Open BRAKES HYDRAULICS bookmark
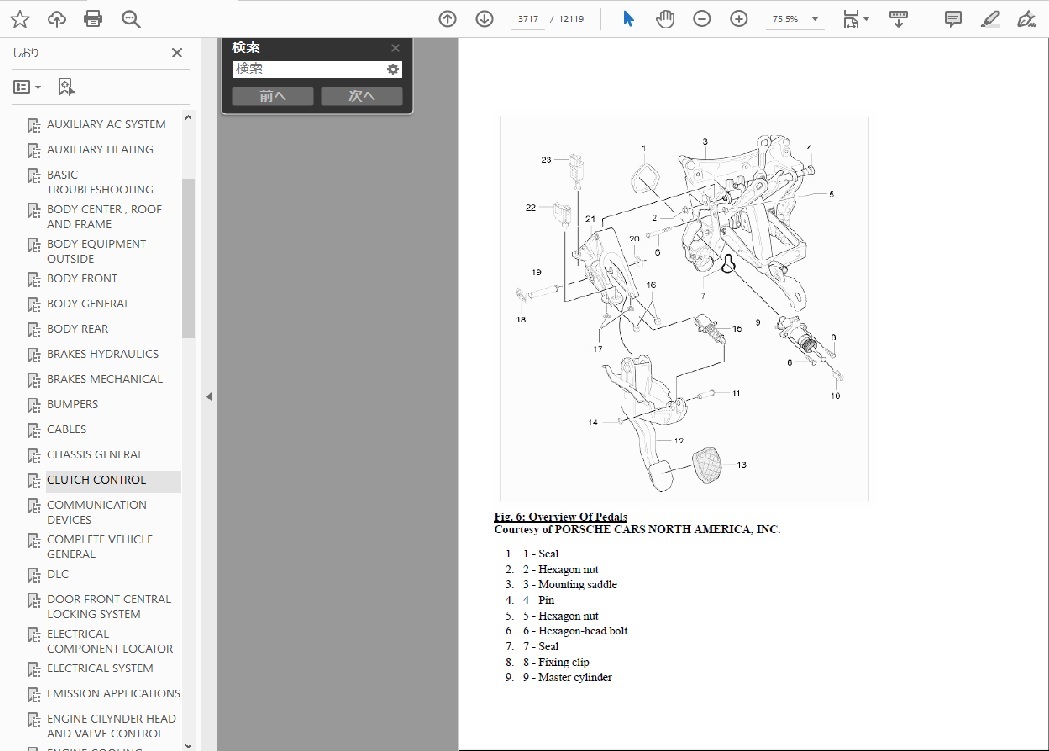 (103, 354)
